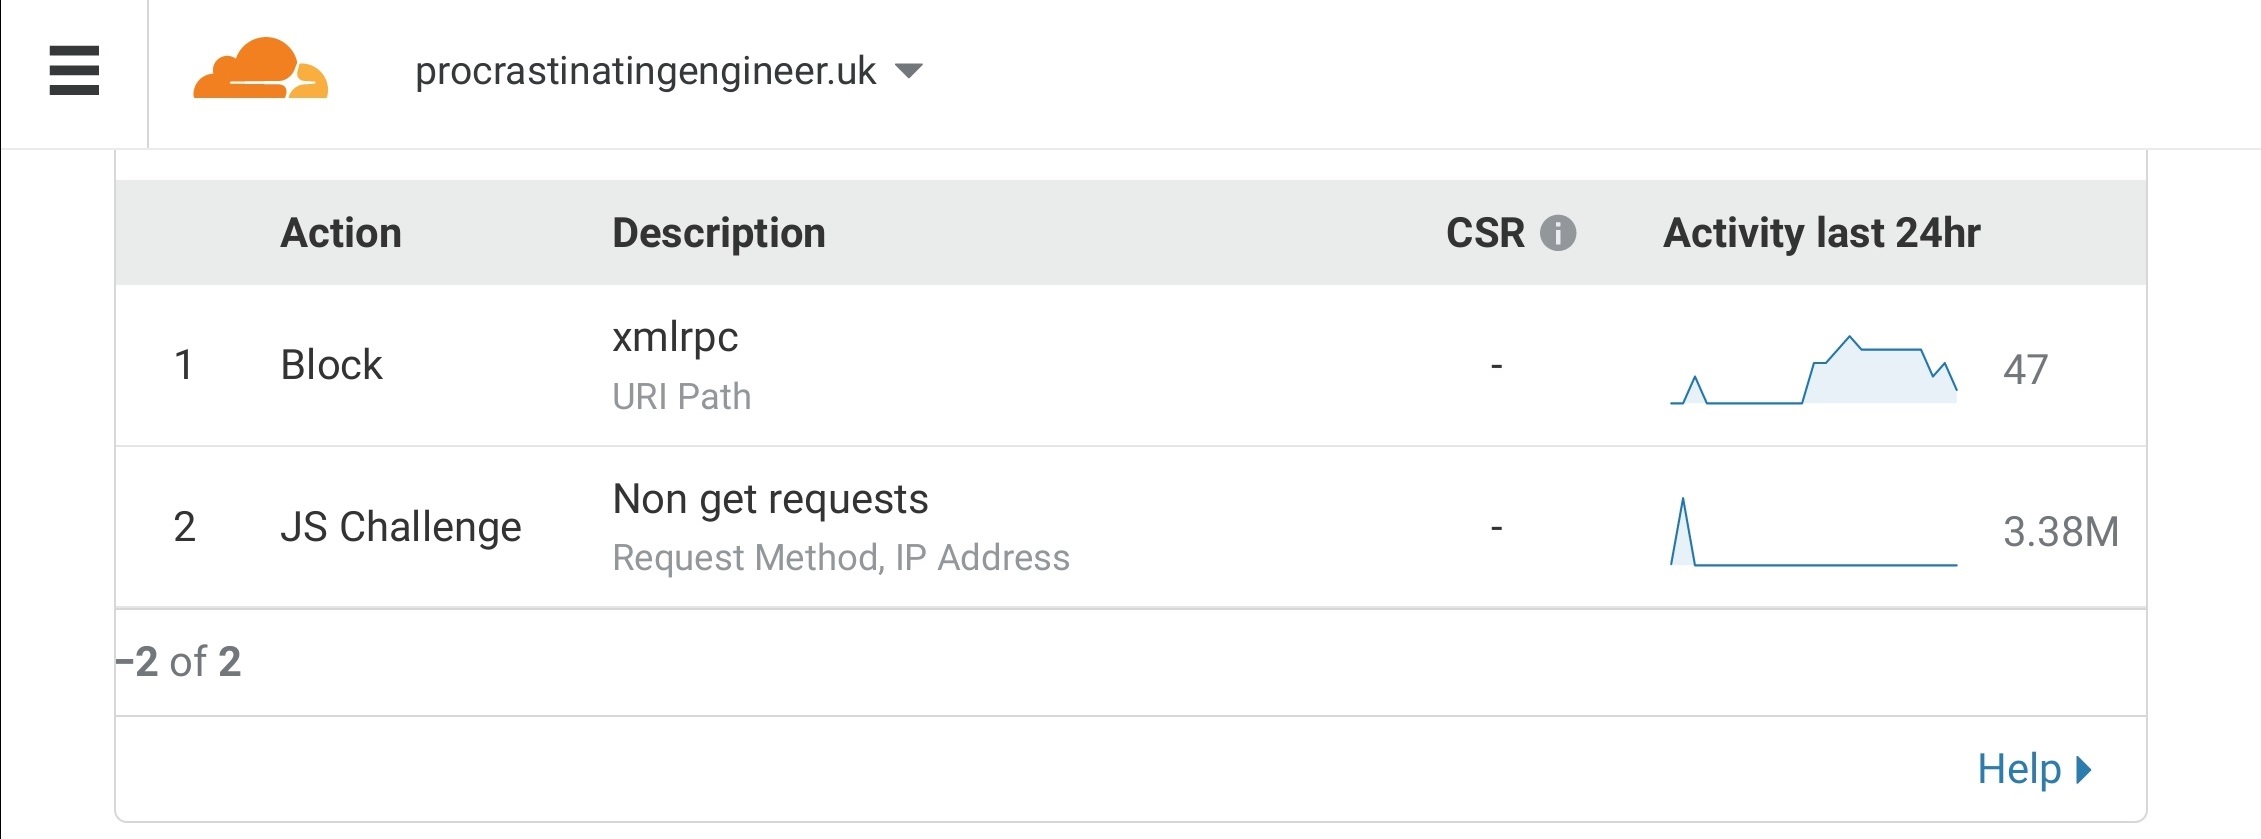Open the hamburger navigation menu
Image resolution: width=2261 pixels, height=839 pixels.
[74, 71]
